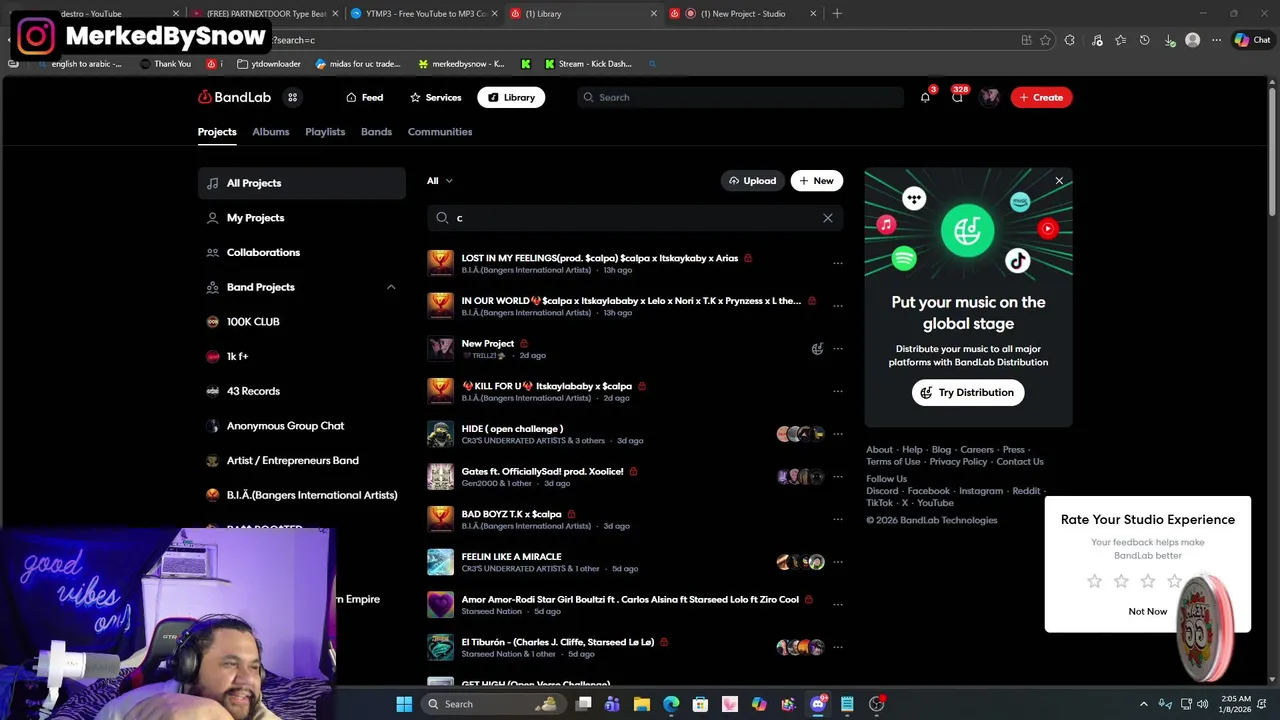Click the red Create button
1280x720 pixels.
1041,97
